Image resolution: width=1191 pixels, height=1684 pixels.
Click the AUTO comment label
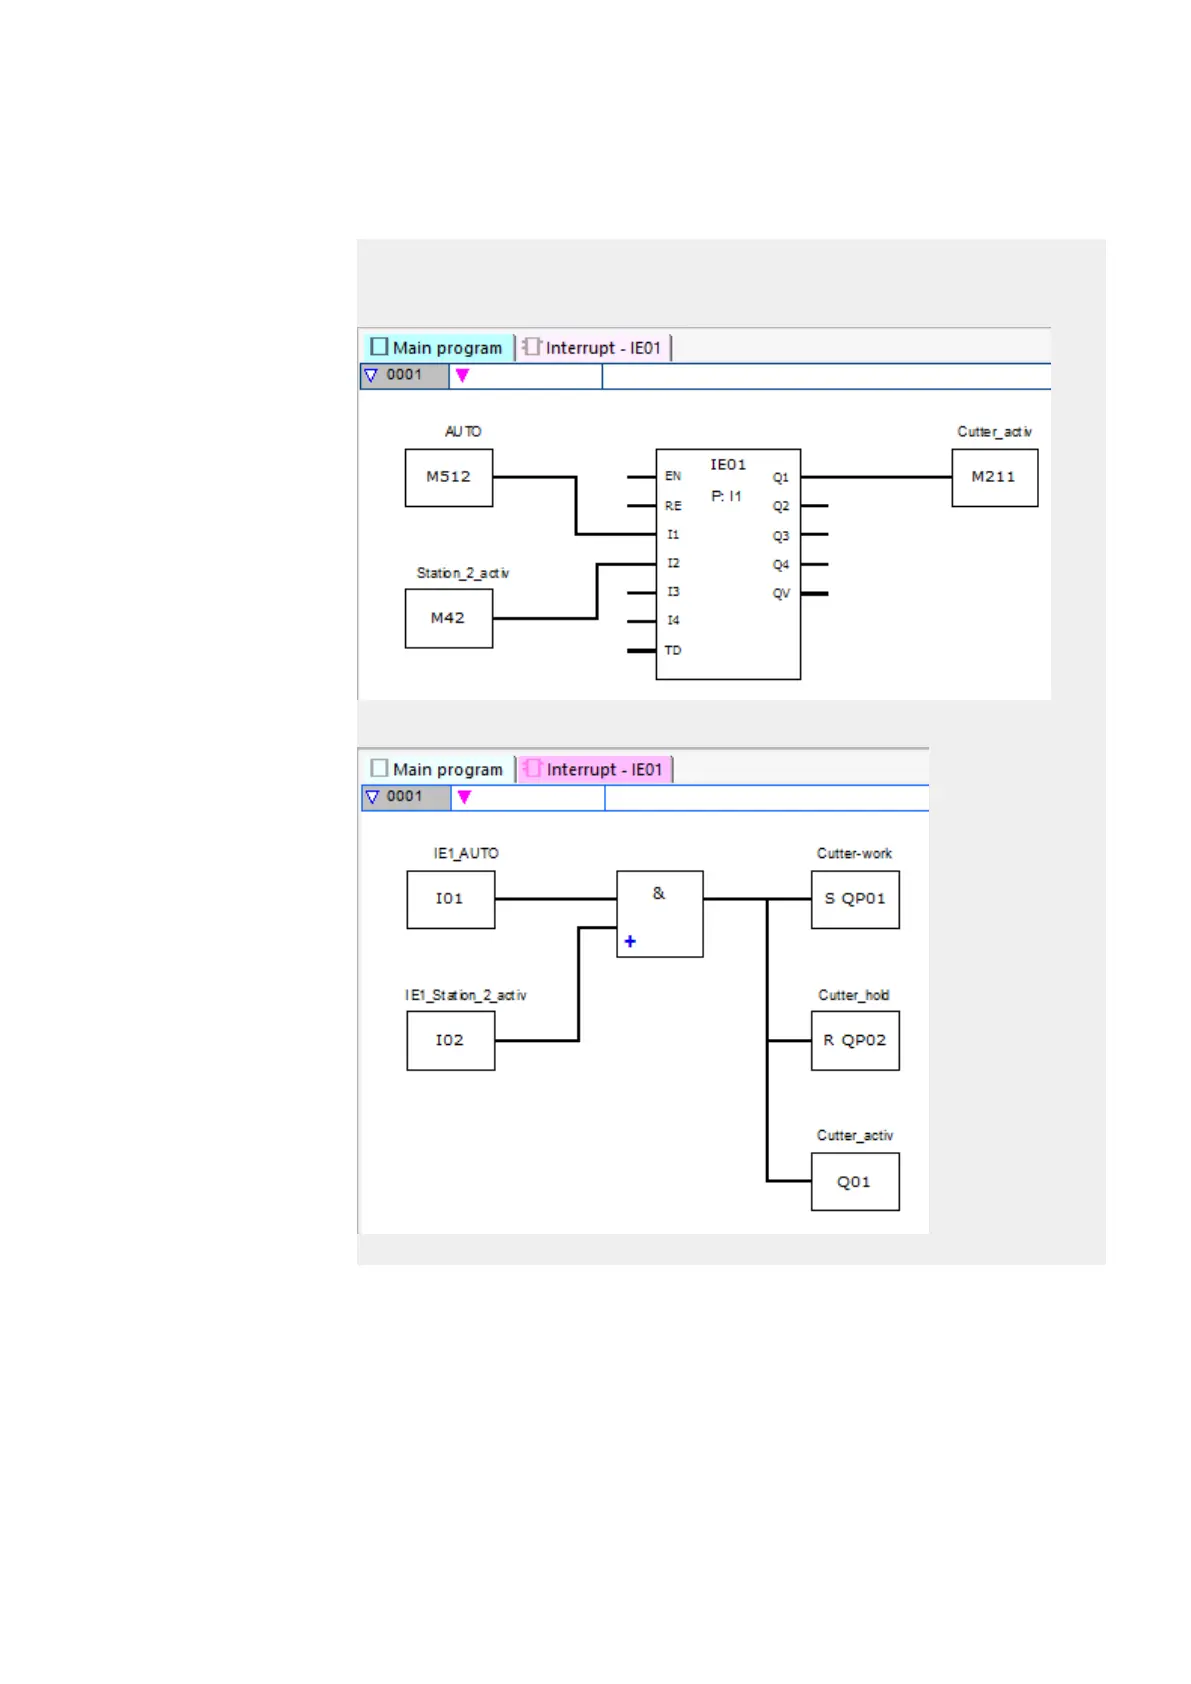click(x=463, y=432)
